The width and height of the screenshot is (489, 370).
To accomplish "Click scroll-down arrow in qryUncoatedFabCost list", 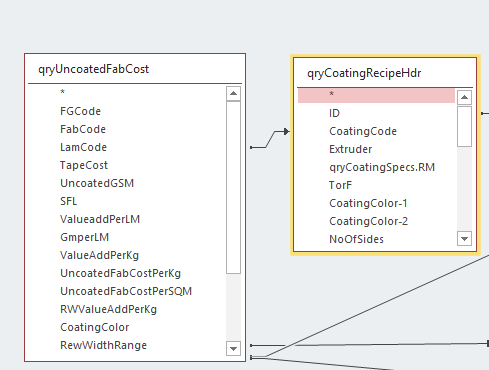I will click(233, 349).
